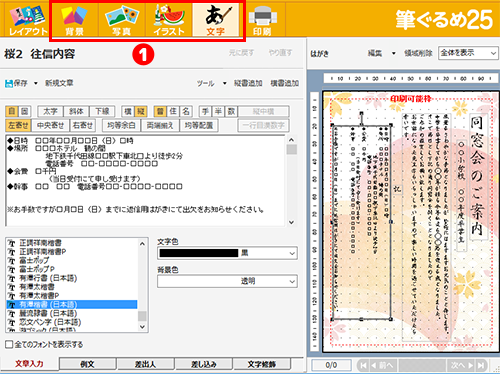This screenshot has width=500, height=374.
Task: Click the 半 half-width button
Action: pos(218,111)
